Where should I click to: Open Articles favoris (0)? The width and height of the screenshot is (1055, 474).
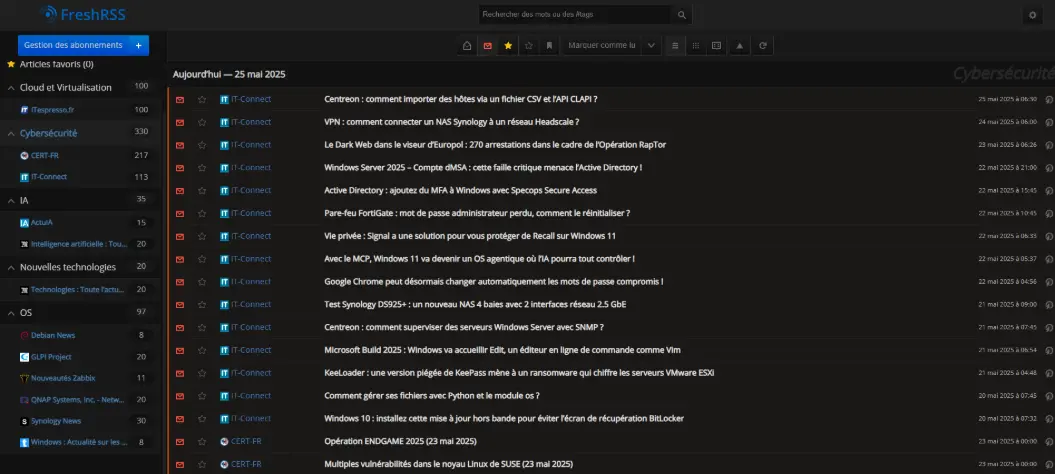(57, 65)
